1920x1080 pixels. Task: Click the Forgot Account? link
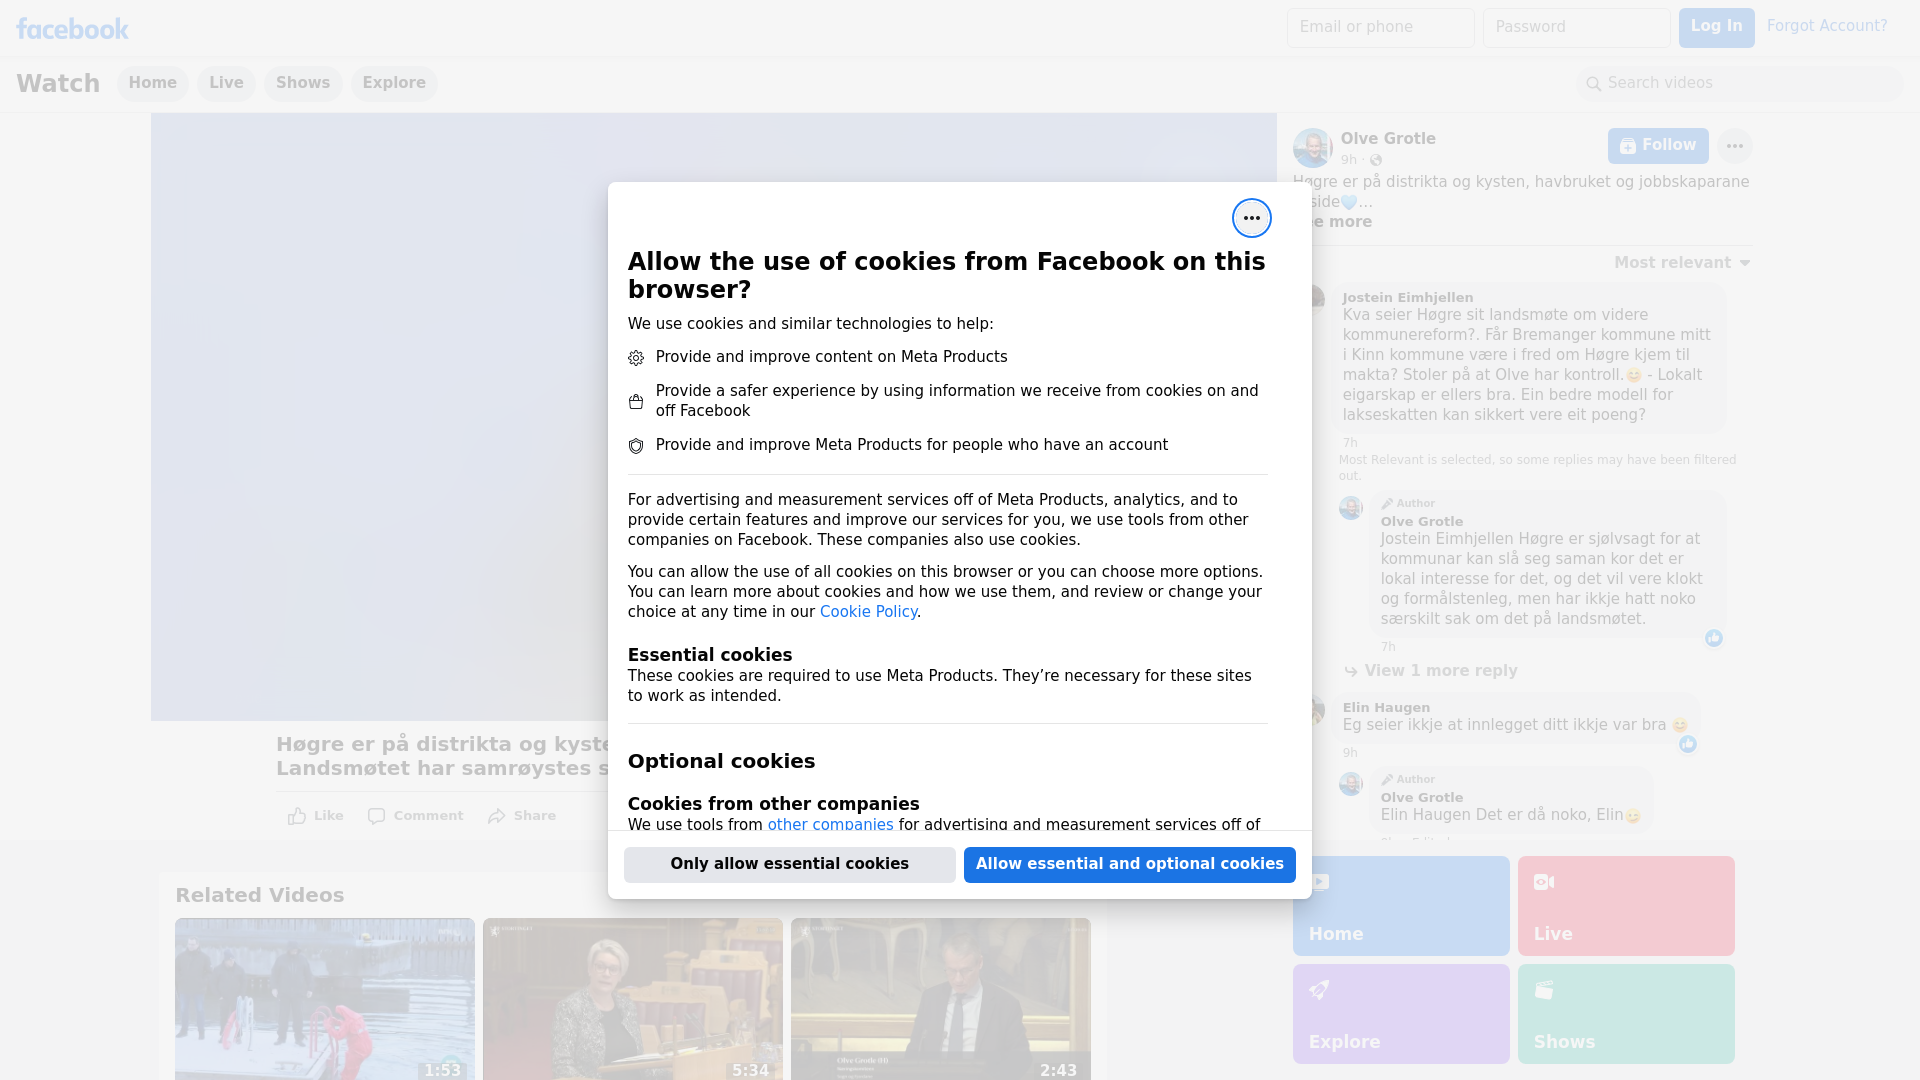[1827, 26]
